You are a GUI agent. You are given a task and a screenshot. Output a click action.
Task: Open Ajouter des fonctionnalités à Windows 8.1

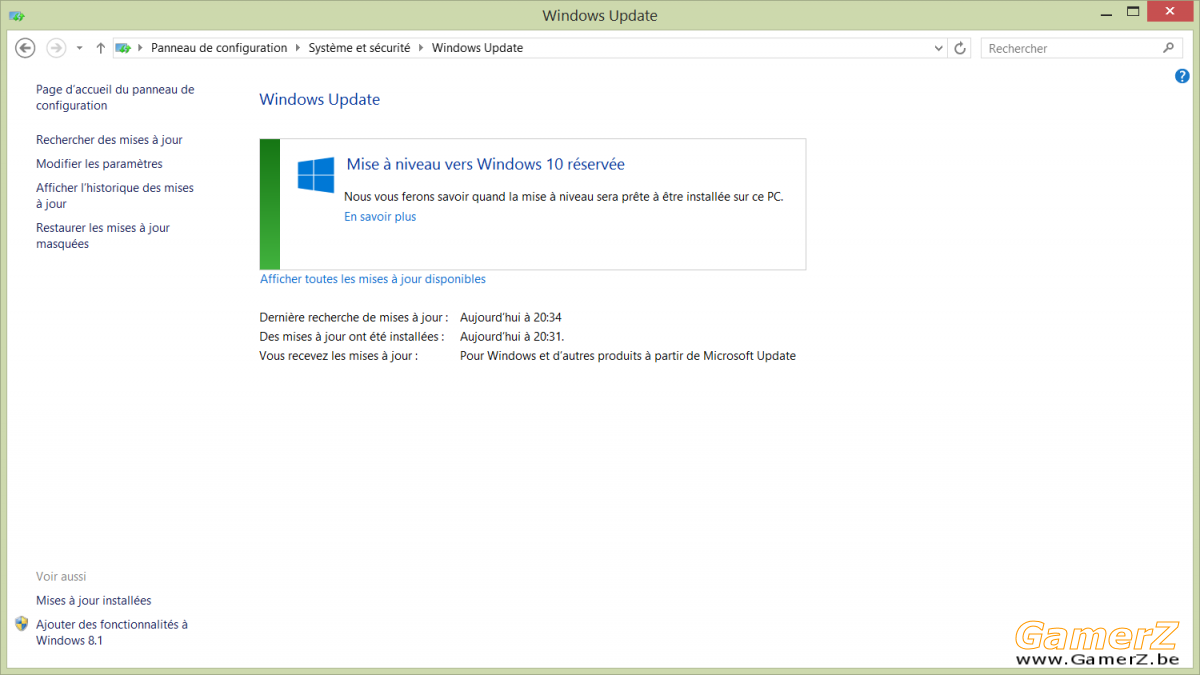[112, 632]
